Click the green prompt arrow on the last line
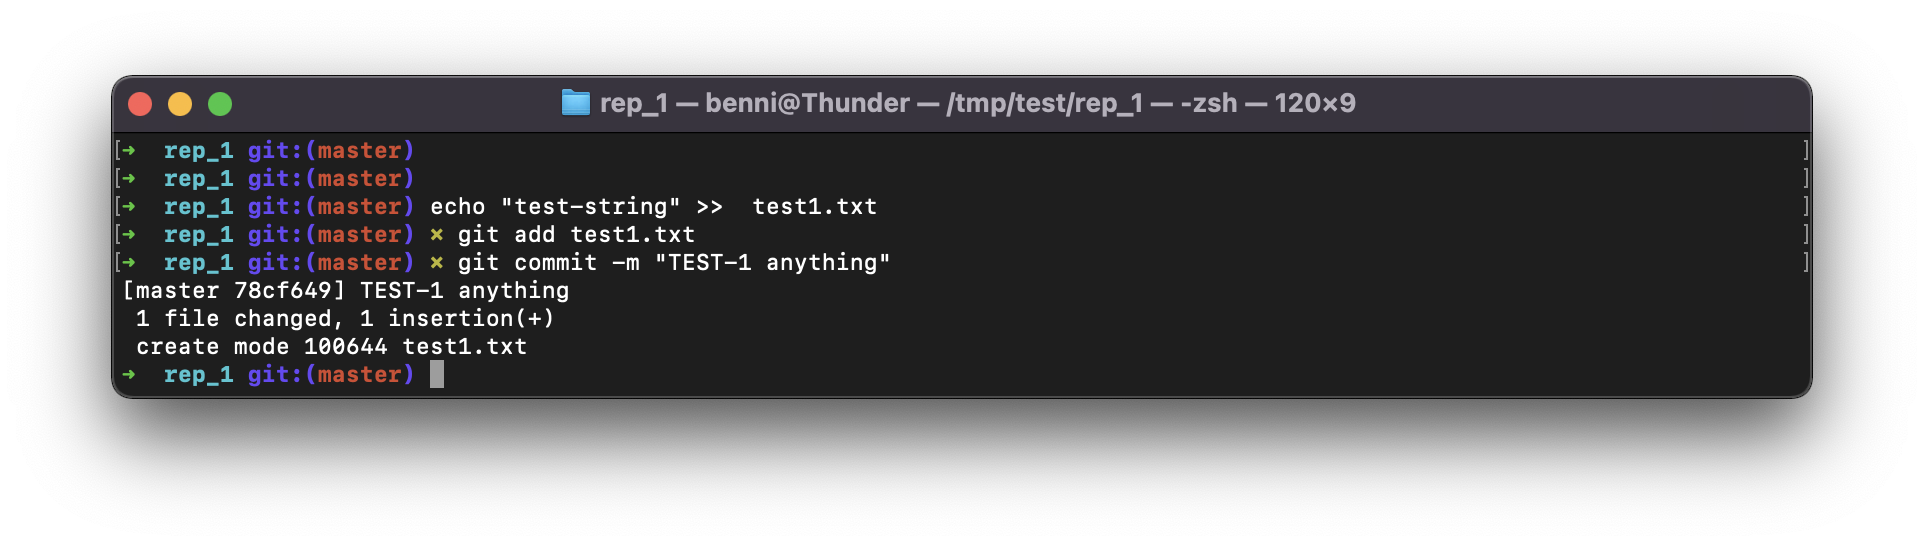 (129, 375)
